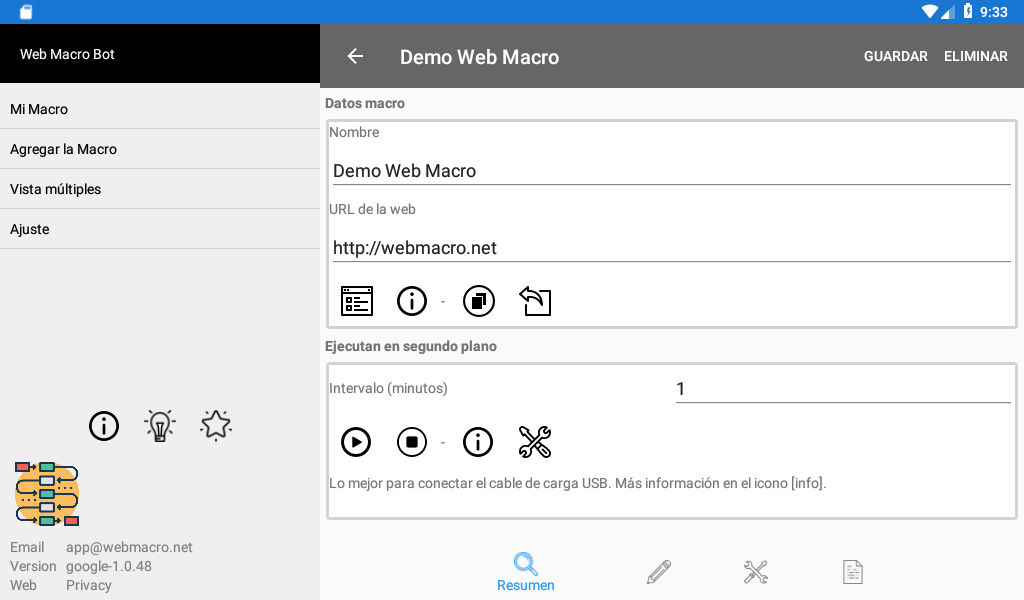
Task: Click the version text google-1.0.48
Action: pos(109,566)
